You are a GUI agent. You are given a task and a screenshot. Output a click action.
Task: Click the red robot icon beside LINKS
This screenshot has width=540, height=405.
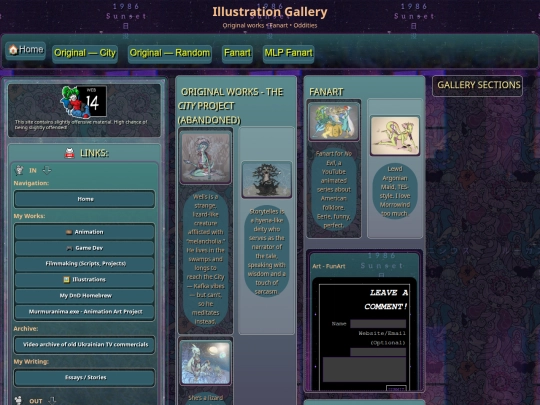(x=70, y=153)
